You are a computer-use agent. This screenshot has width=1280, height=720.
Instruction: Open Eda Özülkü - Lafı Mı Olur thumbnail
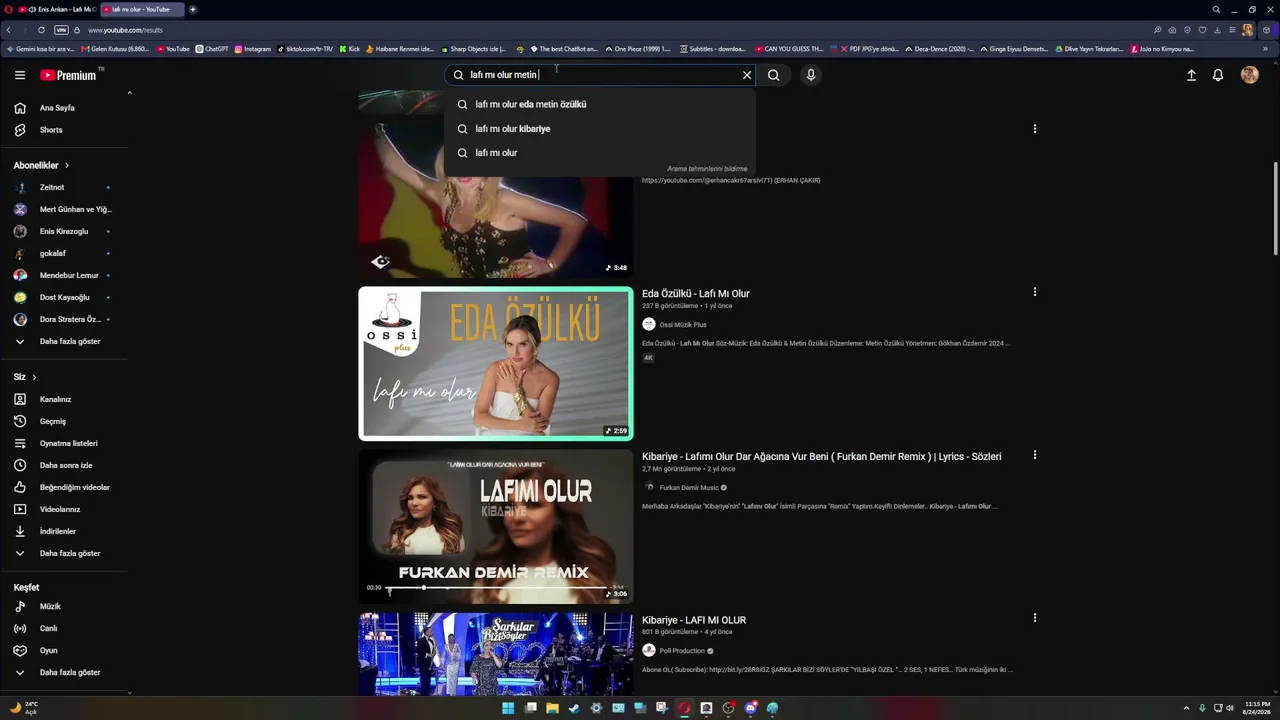click(496, 364)
